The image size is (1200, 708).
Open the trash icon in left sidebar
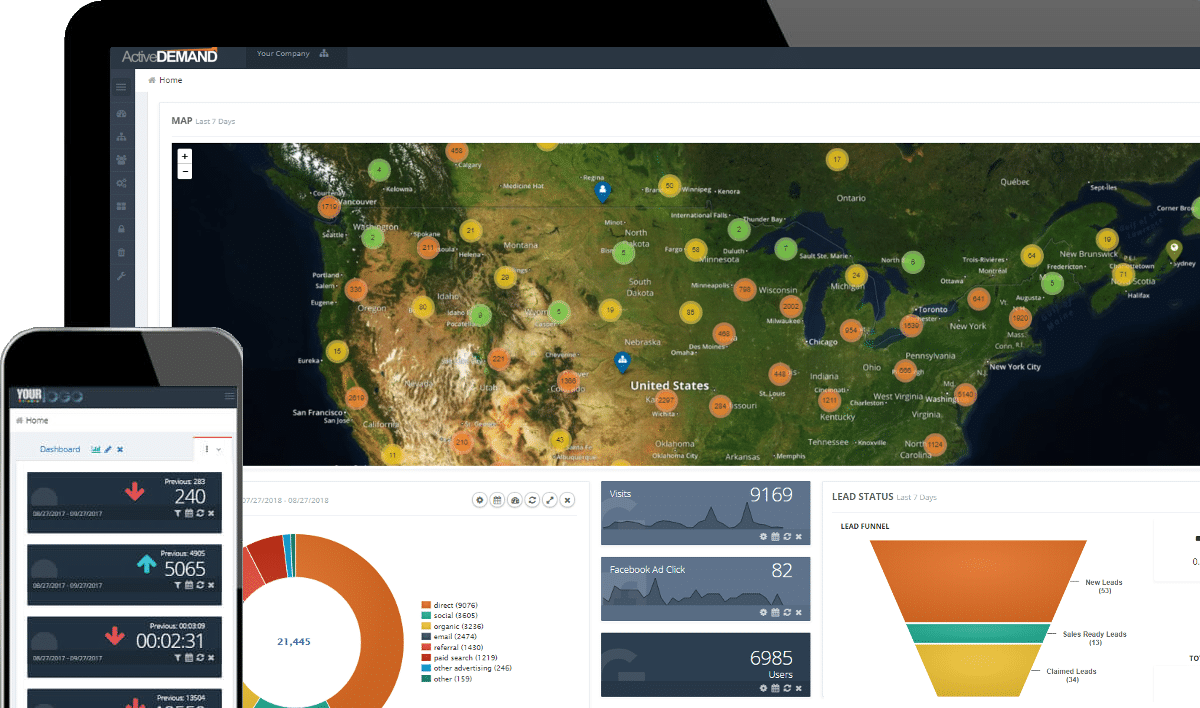[121, 252]
